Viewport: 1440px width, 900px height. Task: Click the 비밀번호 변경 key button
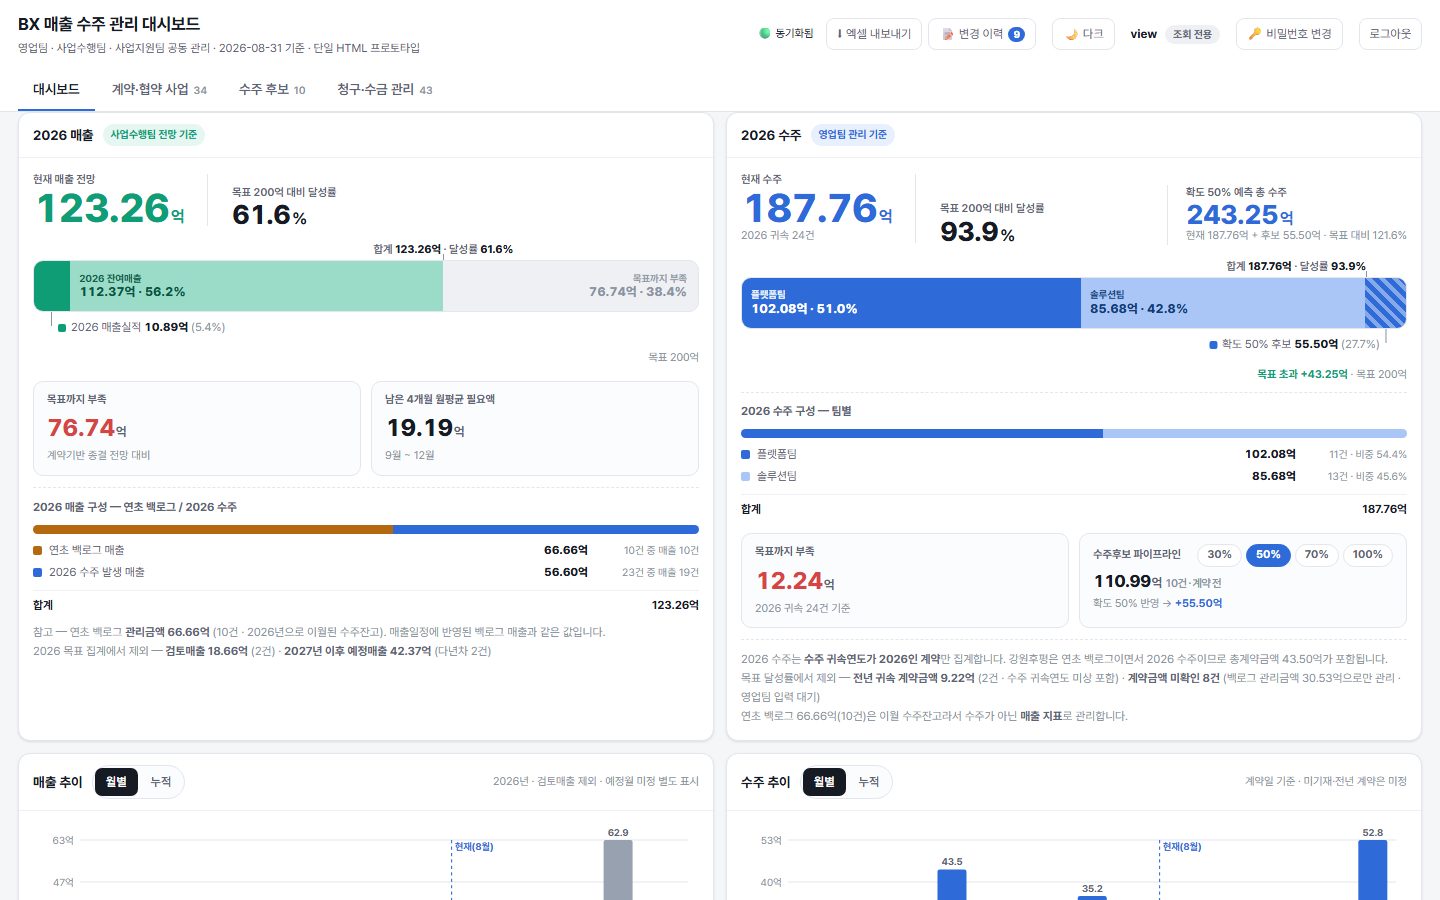1289,34
